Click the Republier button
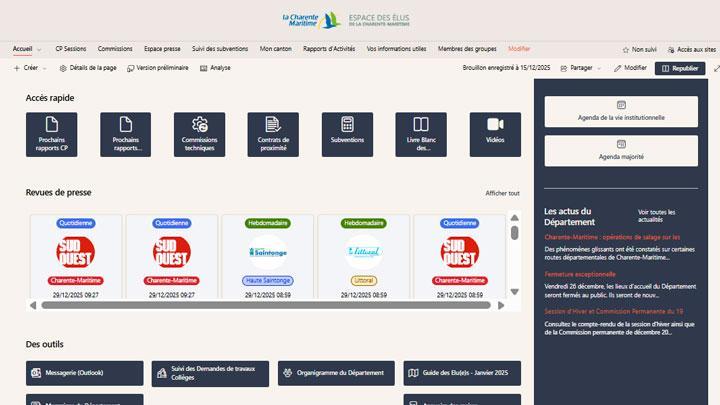Viewport: 720px width, 405px height. 680,68
